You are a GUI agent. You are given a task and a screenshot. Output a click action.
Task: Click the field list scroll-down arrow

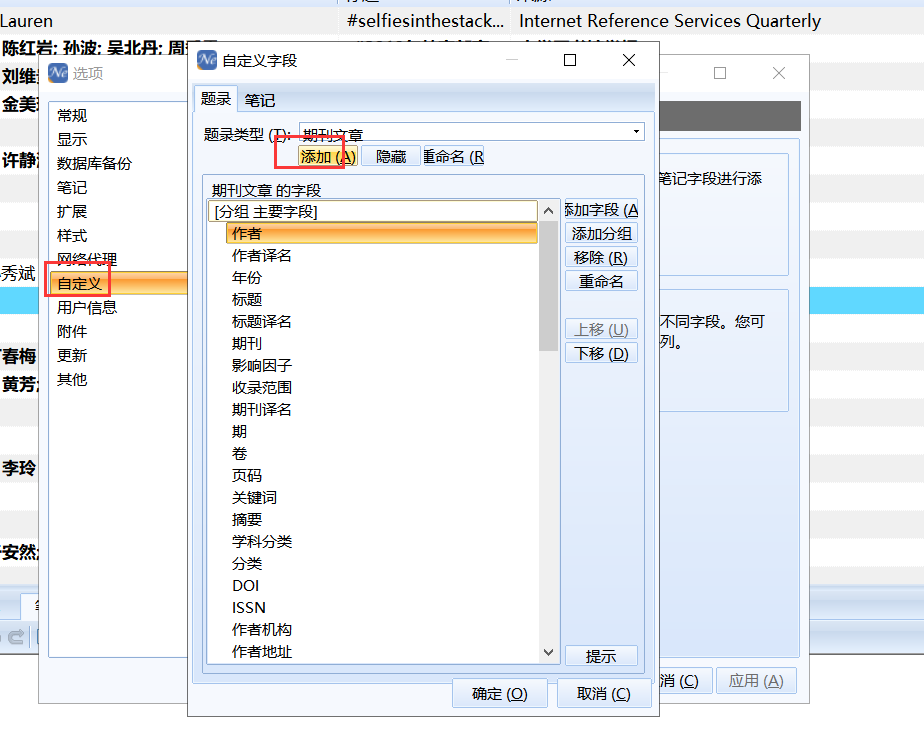click(549, 652)
